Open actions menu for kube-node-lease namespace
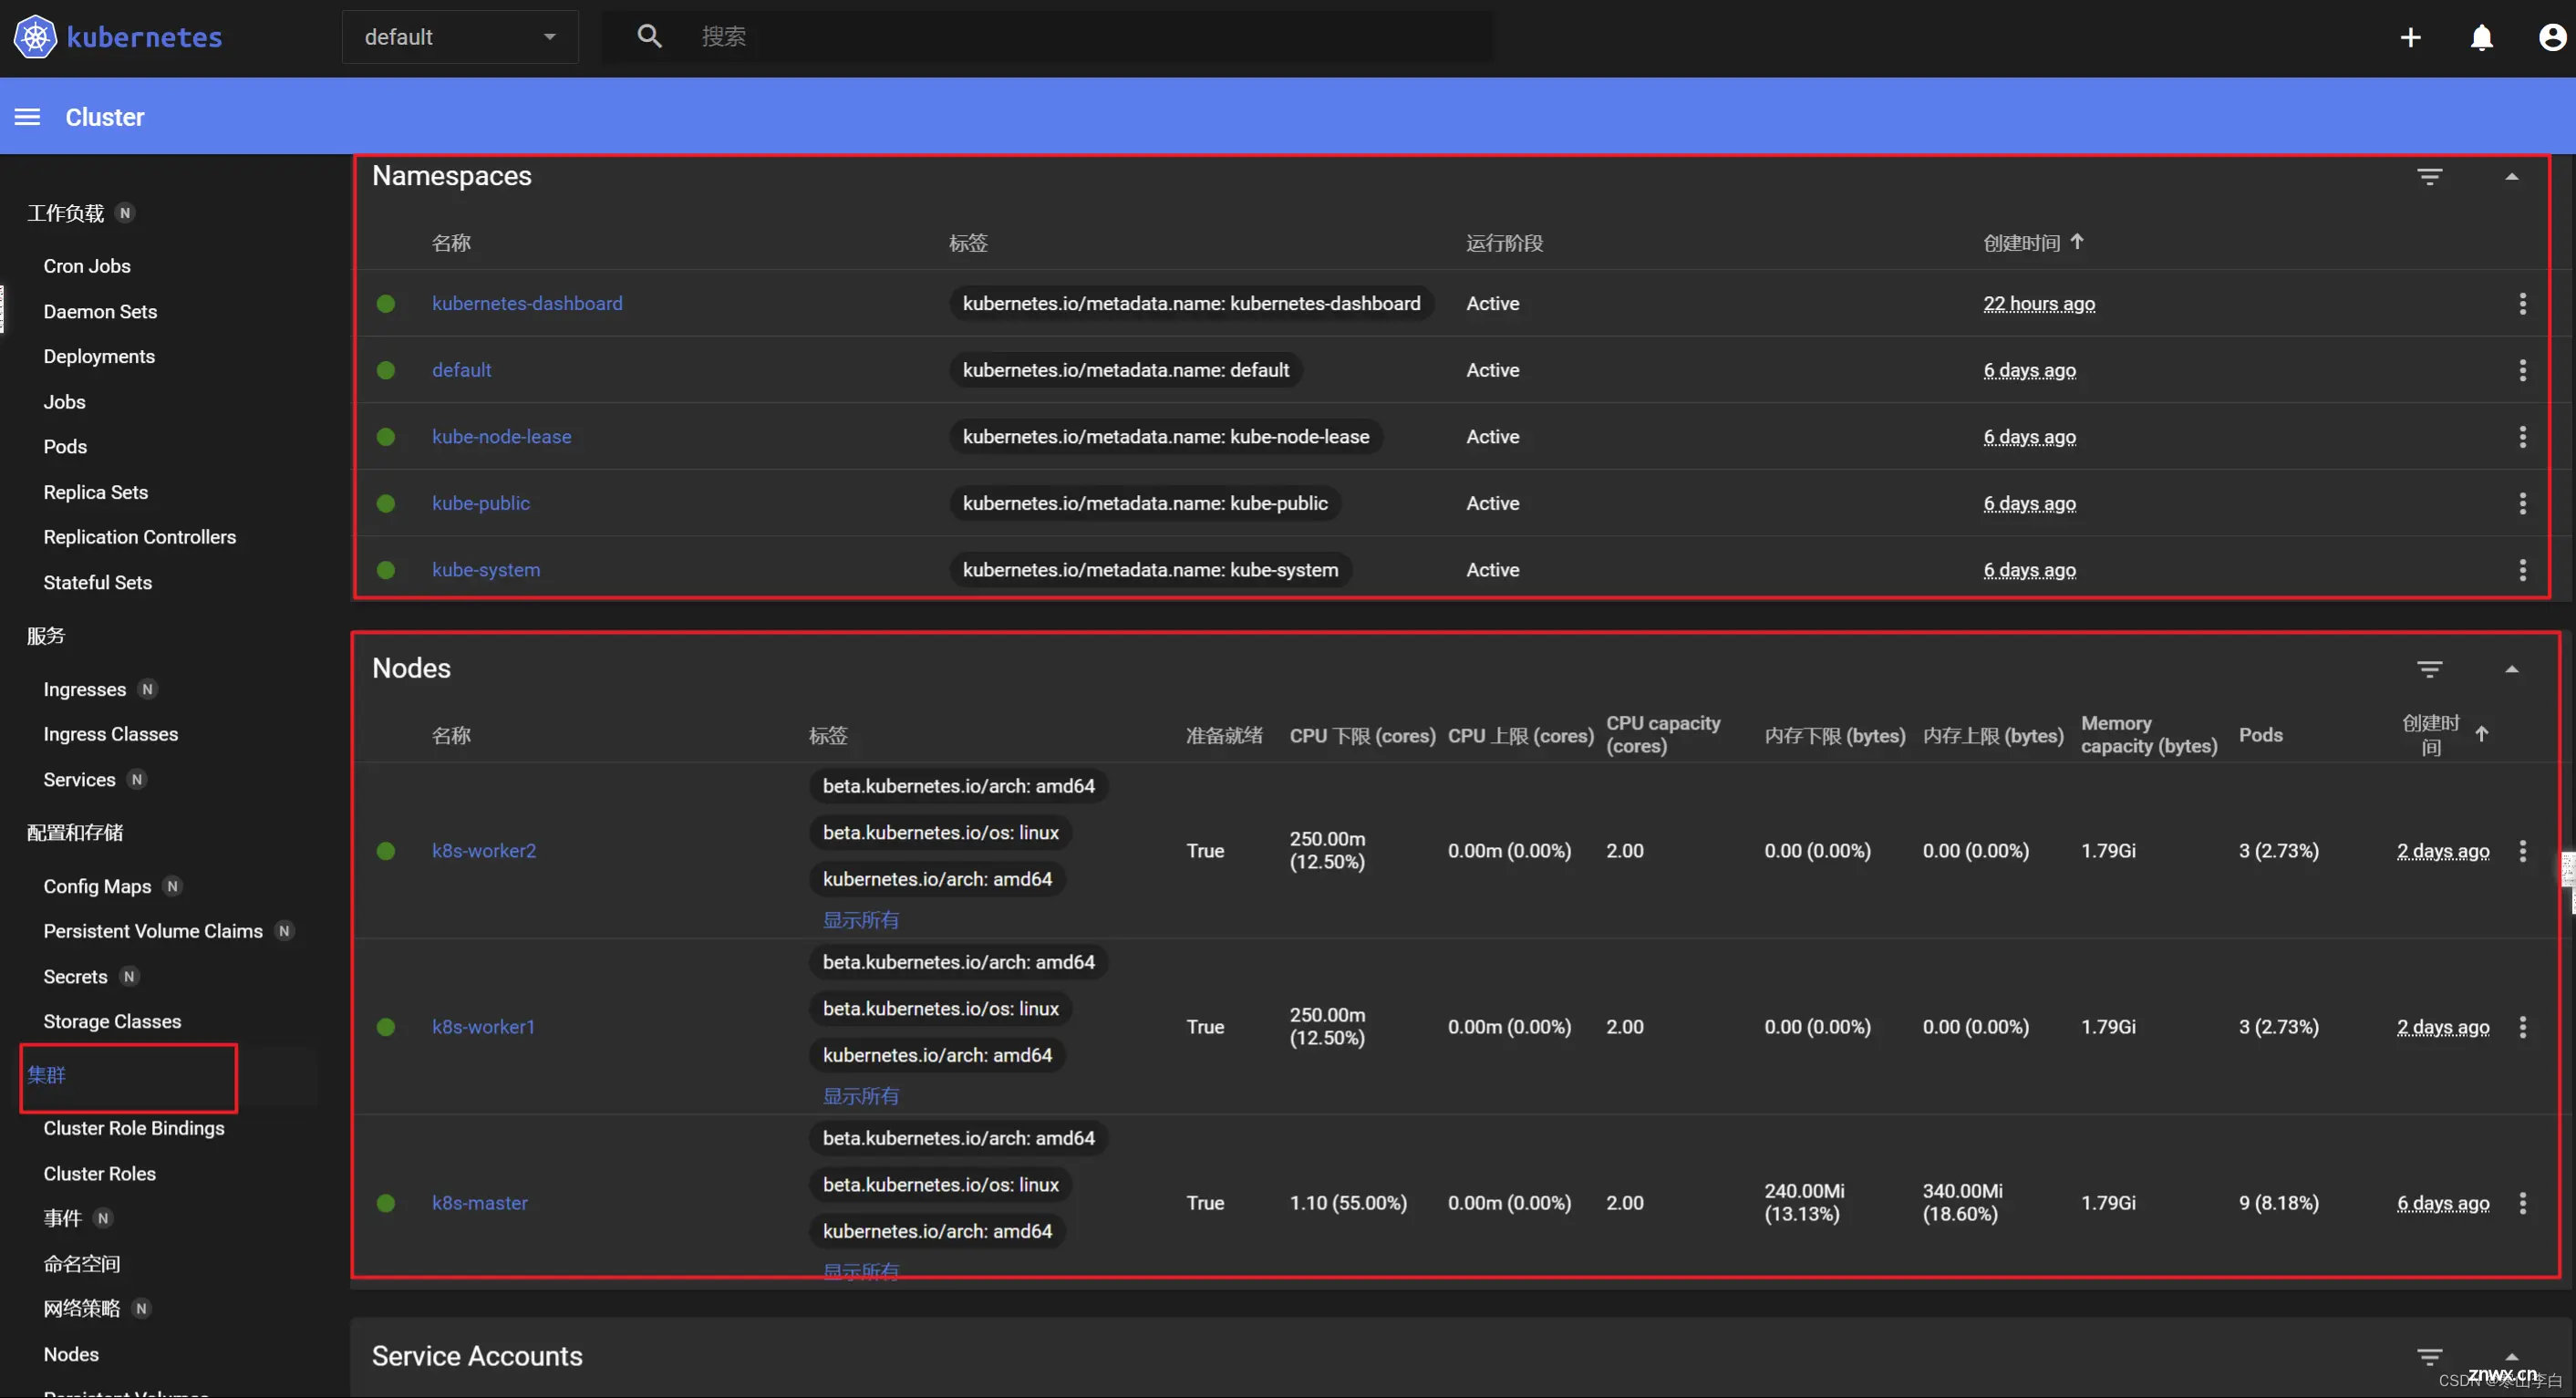The image size is (2576, 1398). point(2522,437)
